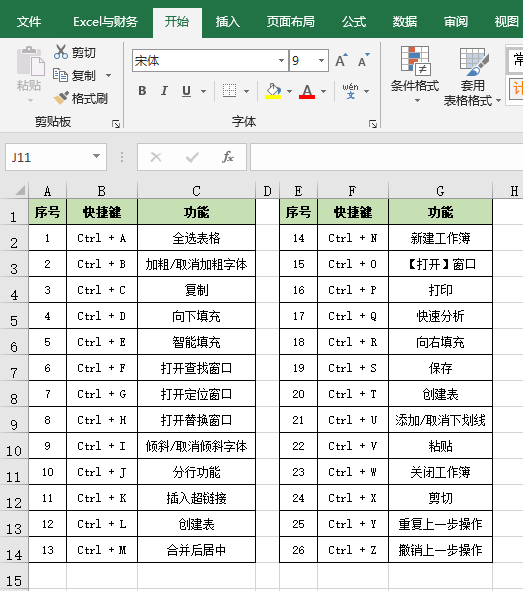Image resolution: width=523 pixels, height=591 pixels.
Task: Open the Conditional Formatting icon
Action: pyautogui.click(x=415, y=61)
